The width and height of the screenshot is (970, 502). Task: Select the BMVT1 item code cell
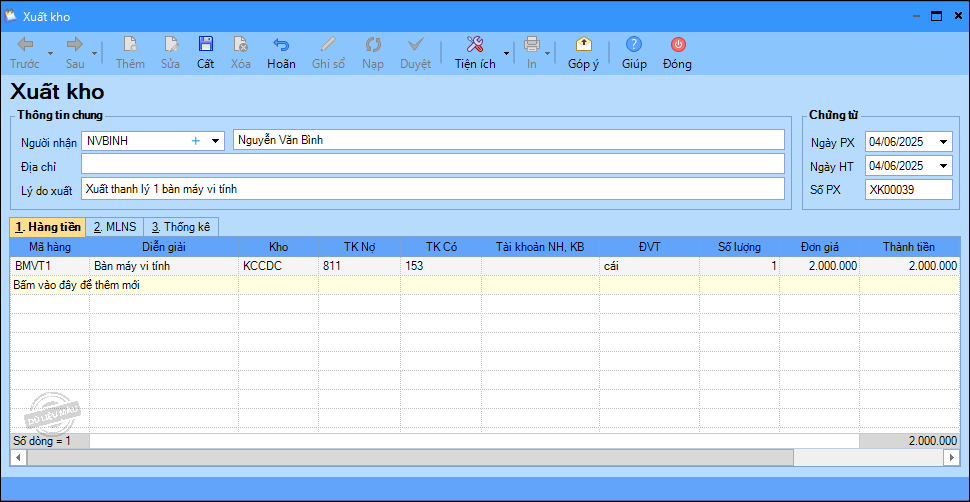click(50, 266)
